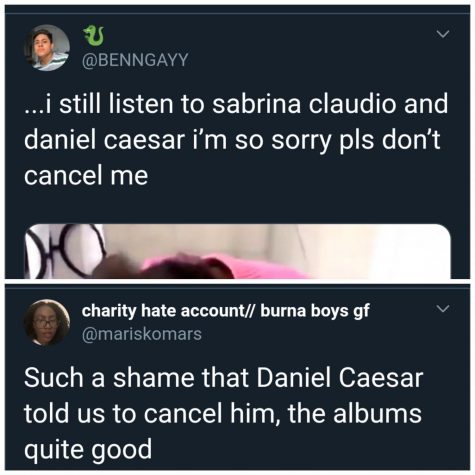Image resolution: width=475 pixels, height=475 pixels.
Task: Click the "quite good" text line
Action: click(x=88, y=450)
